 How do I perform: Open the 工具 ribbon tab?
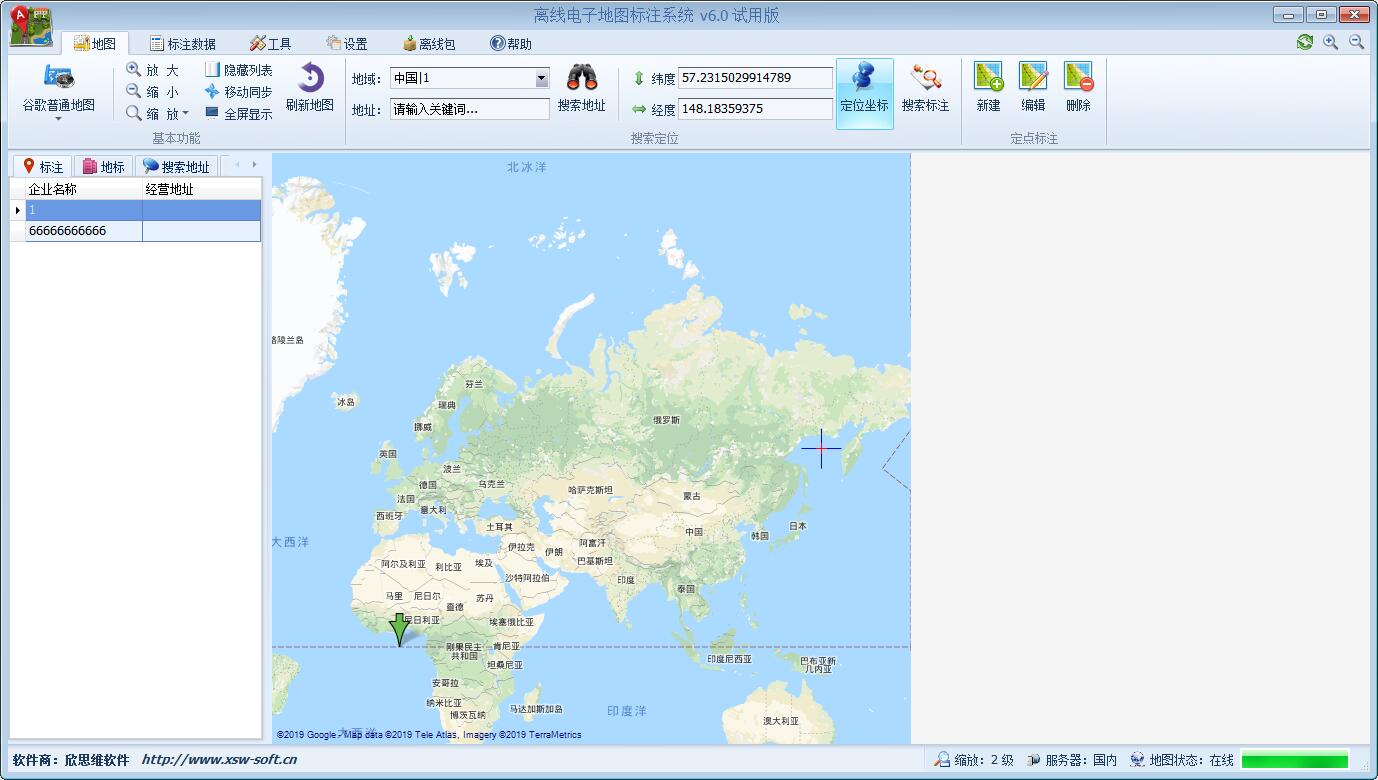click(270, 44)
